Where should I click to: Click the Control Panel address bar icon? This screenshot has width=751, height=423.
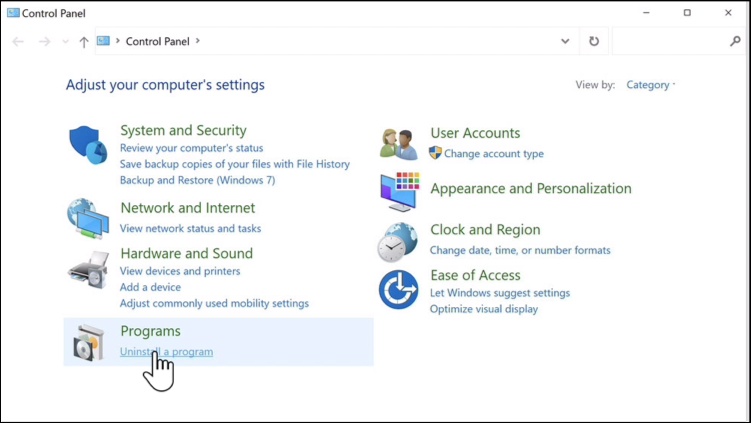pyautogui.click(x=103, y=41)
